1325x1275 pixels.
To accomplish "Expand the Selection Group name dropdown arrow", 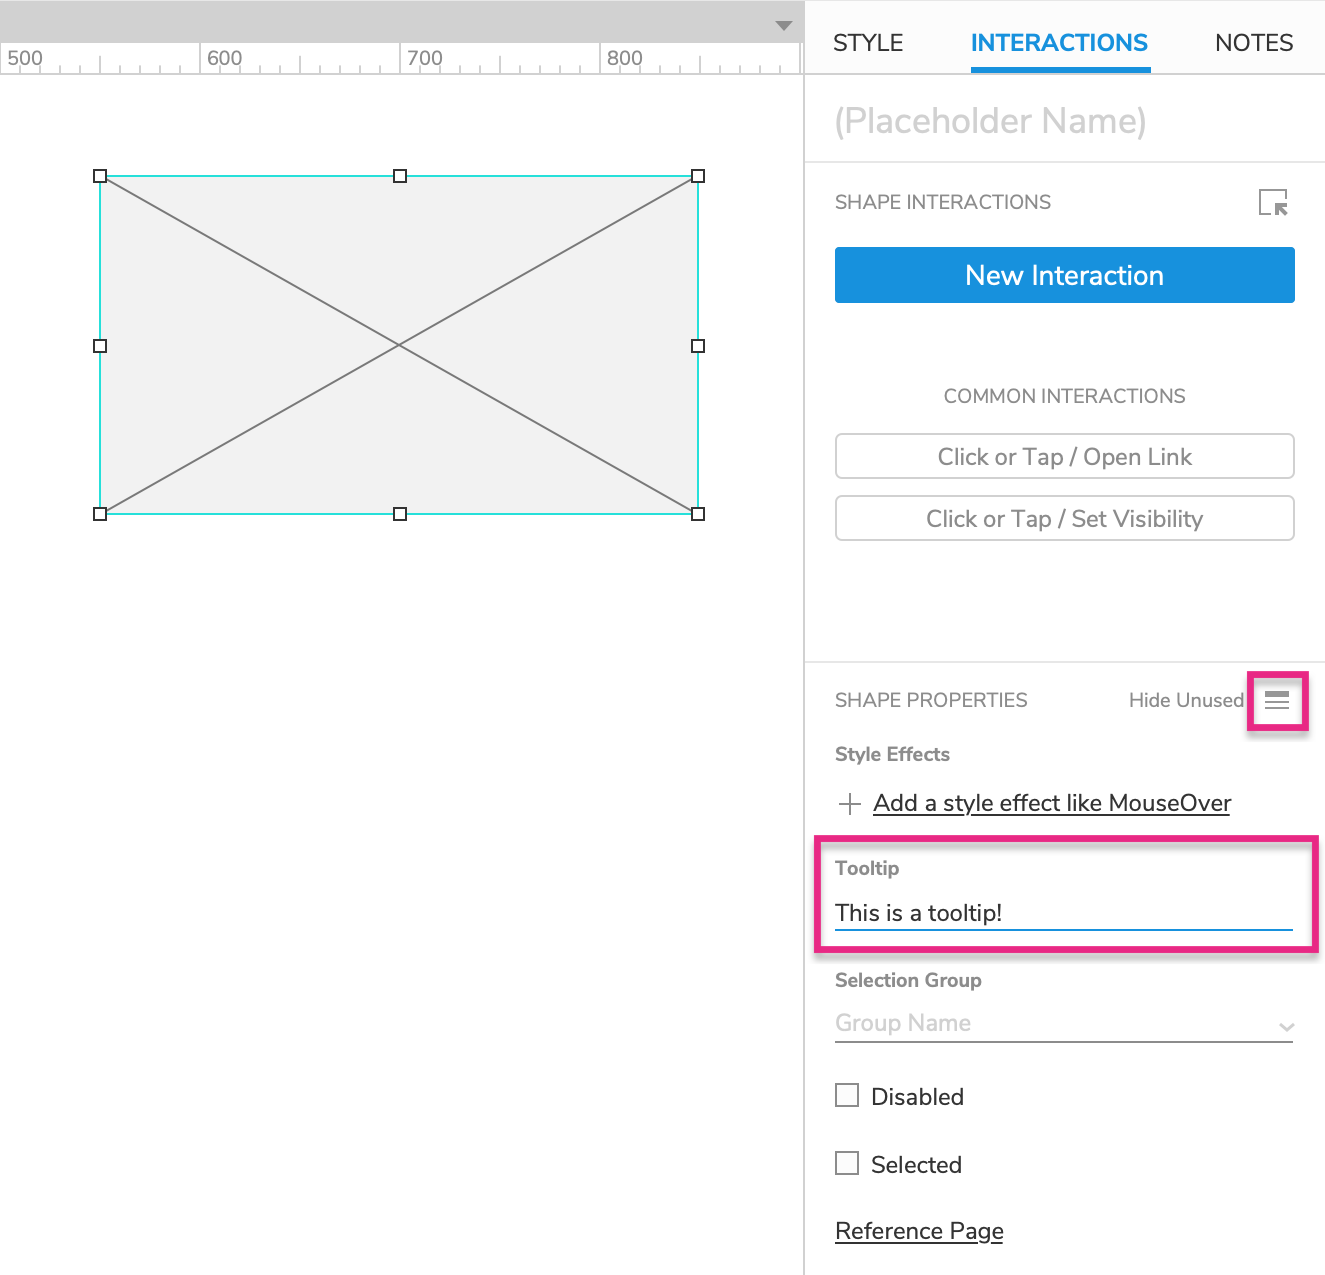I will pos(1286,1026).
